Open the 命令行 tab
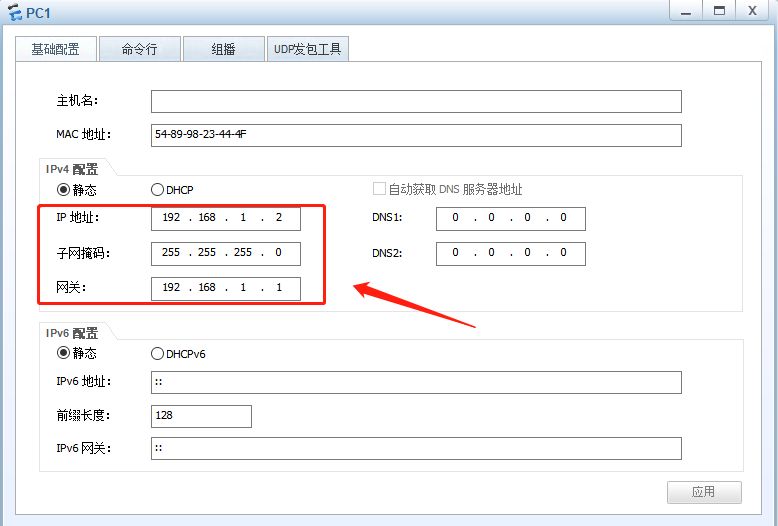 [x=139, y=49]
